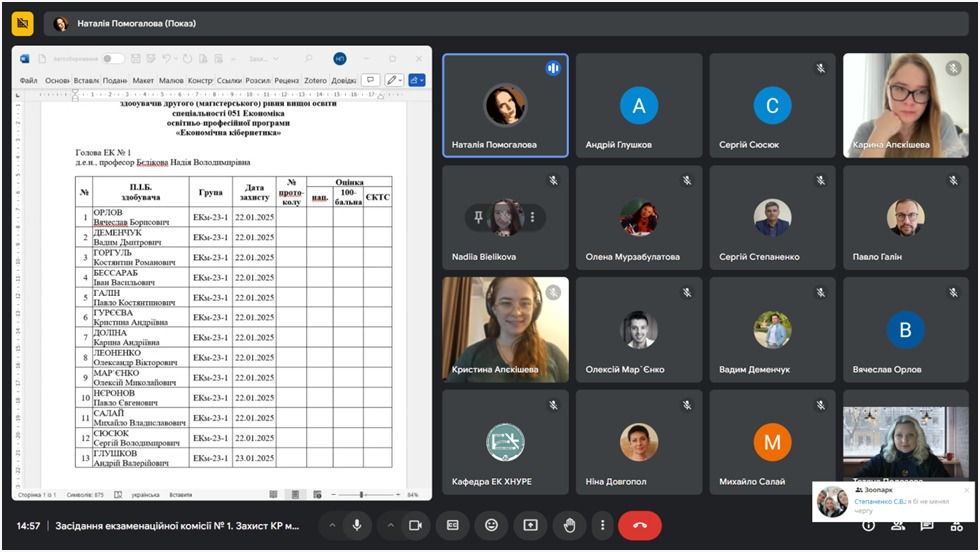Screen dimensions: 980x552
Task: Click the present screen button
Action: pyautogui.click(x=530, y=525)
